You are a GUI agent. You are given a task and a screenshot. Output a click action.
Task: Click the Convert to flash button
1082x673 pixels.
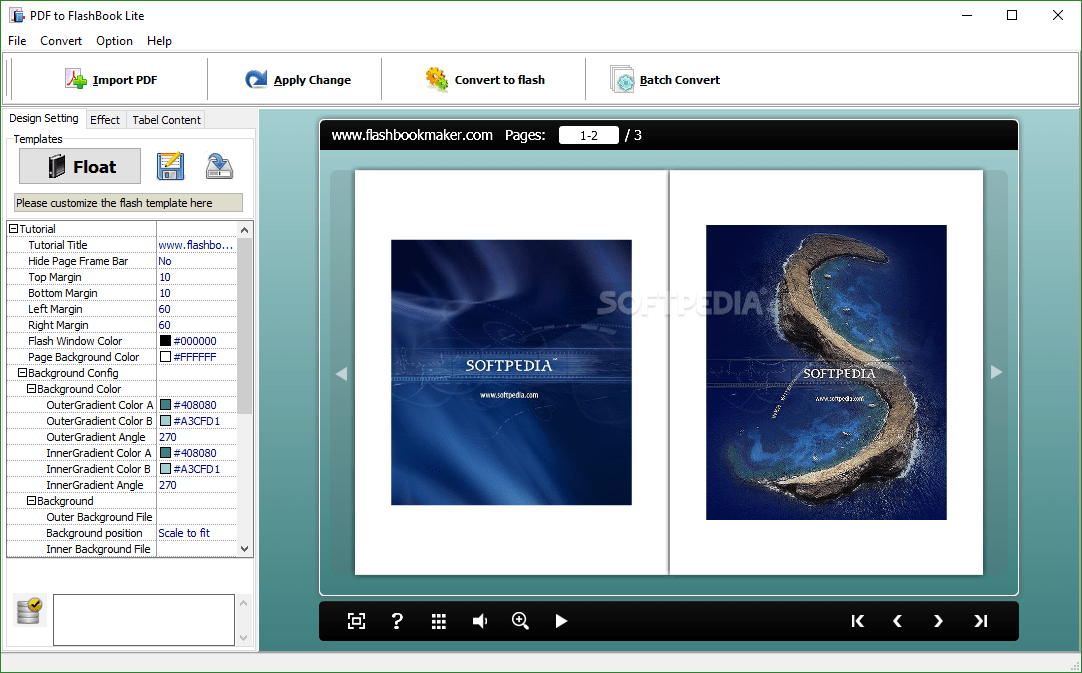[x=485, y=80]
